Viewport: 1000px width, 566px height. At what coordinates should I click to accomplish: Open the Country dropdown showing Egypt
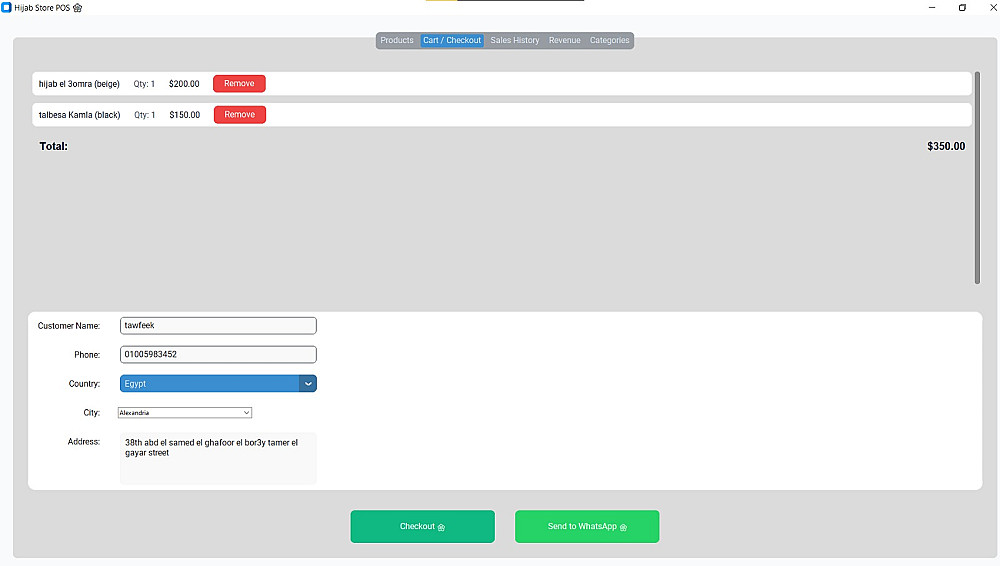(x=218, y=384)
